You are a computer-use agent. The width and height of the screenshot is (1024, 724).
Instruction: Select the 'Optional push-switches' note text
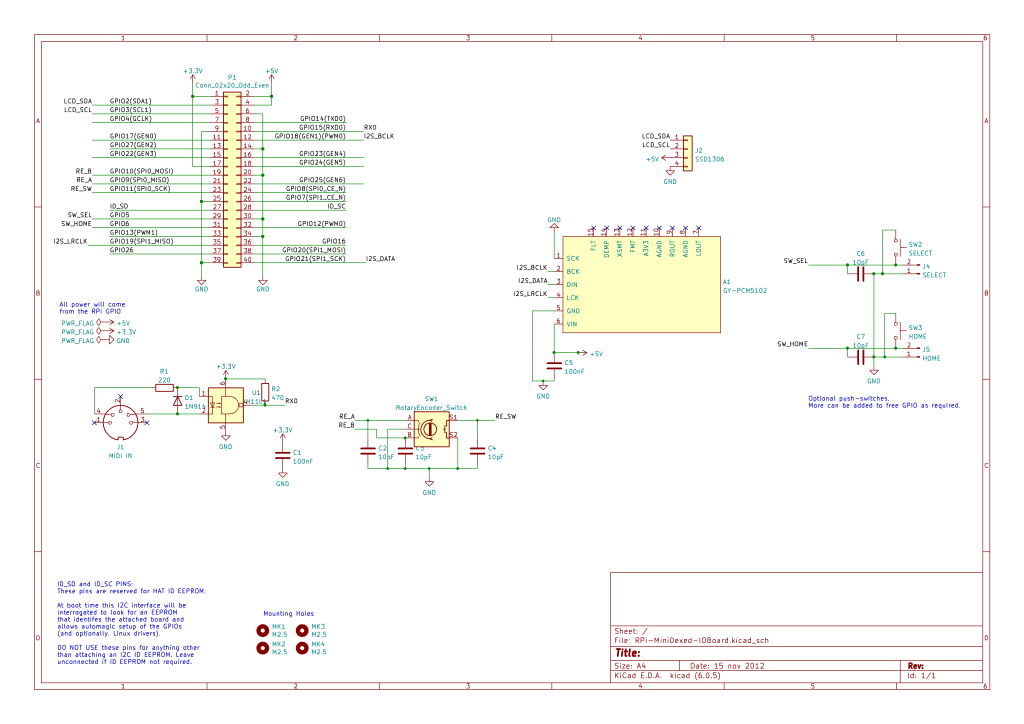[884, 401]
